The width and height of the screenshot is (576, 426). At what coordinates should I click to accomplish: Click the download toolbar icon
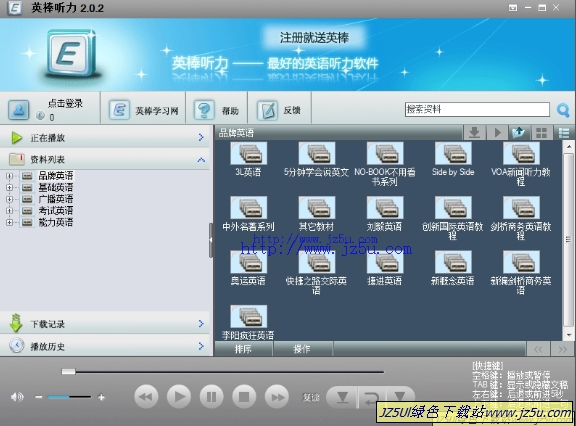[x=475, y=133]
